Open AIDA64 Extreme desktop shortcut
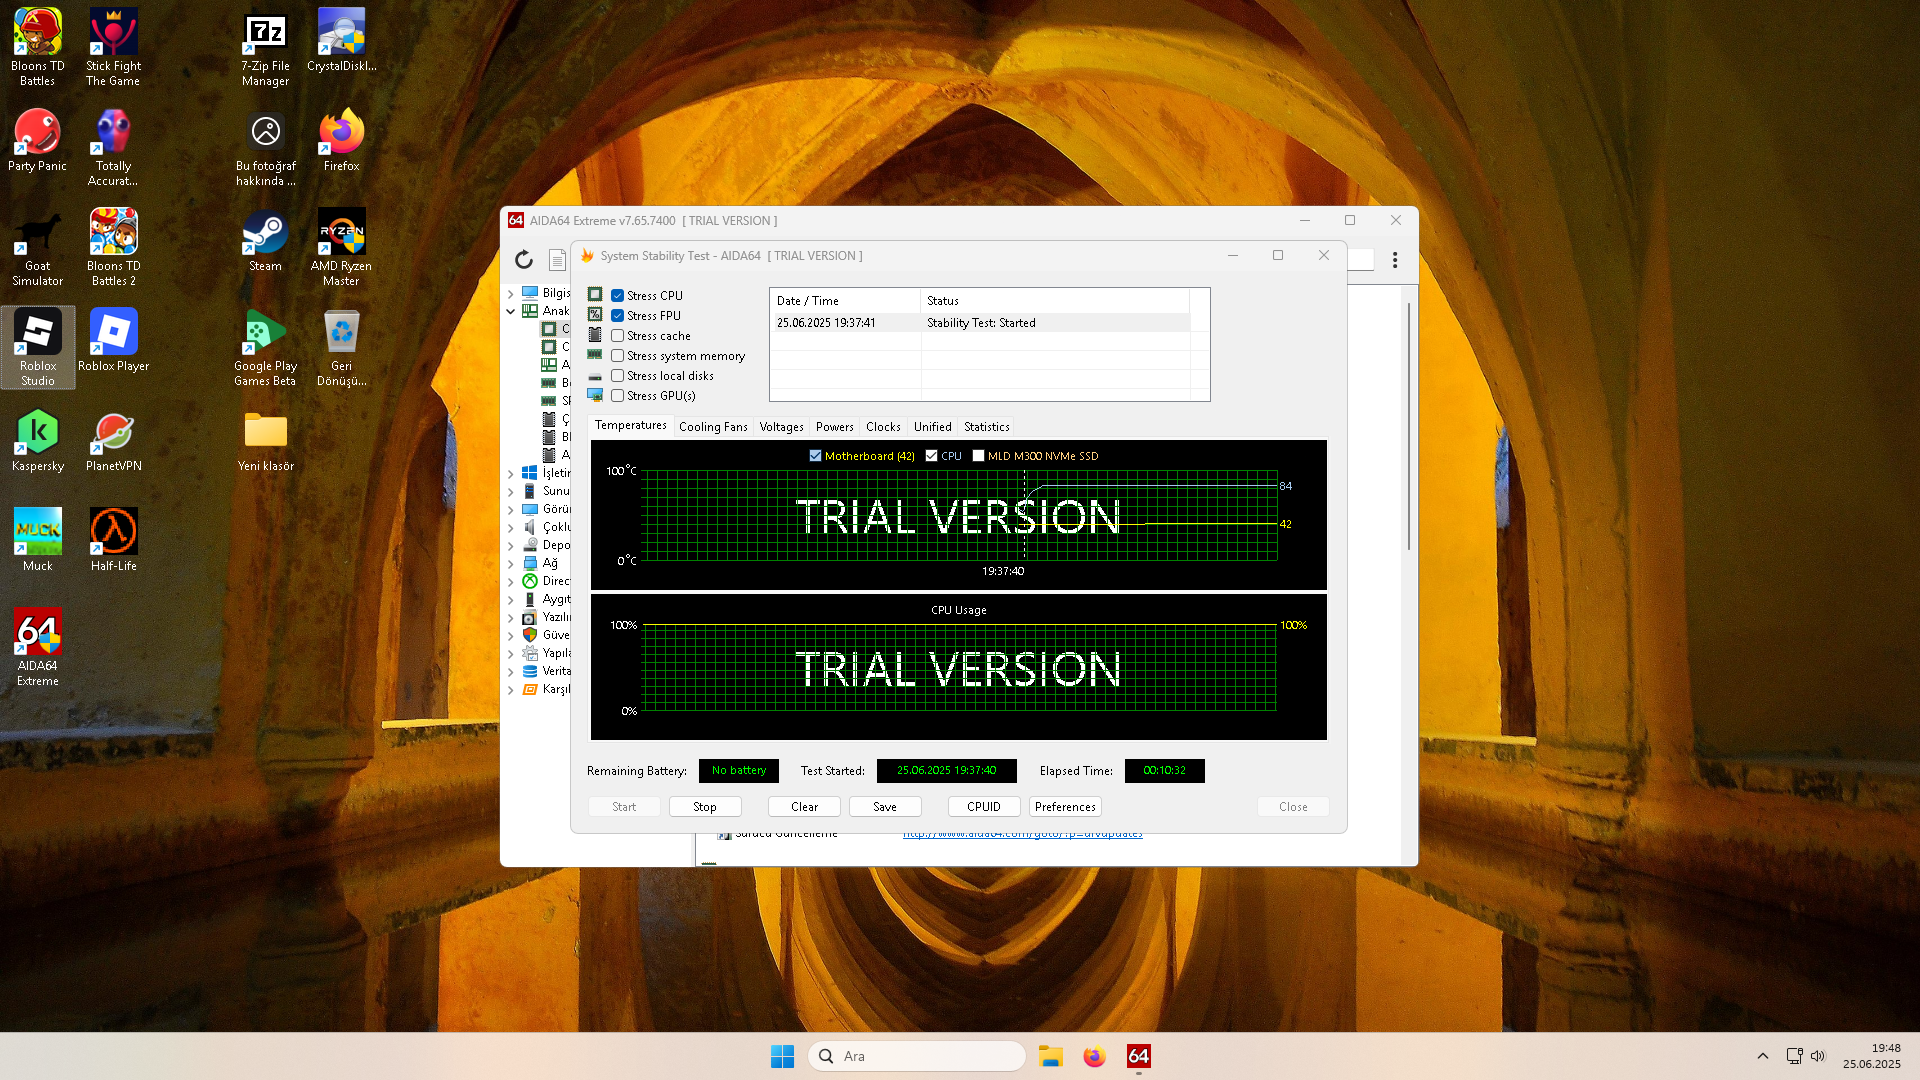Viewport: 1920px width, 1080px height. (38, 647)
